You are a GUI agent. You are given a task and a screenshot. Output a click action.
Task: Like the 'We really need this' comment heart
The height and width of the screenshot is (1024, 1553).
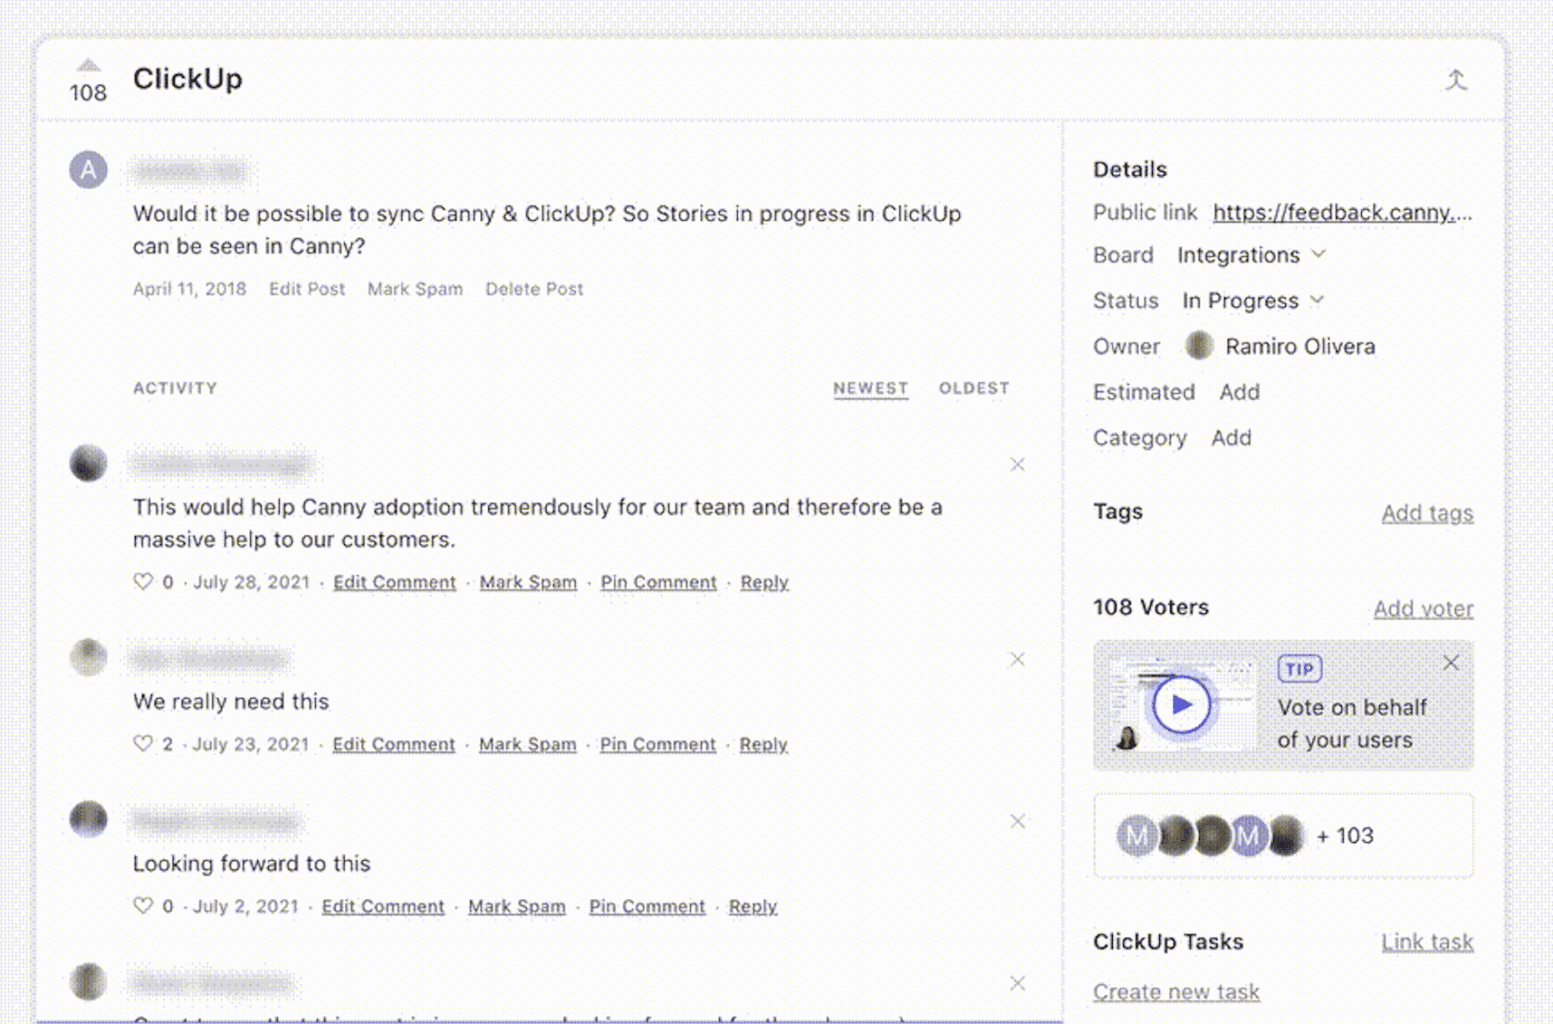click(x=143, y=743)
